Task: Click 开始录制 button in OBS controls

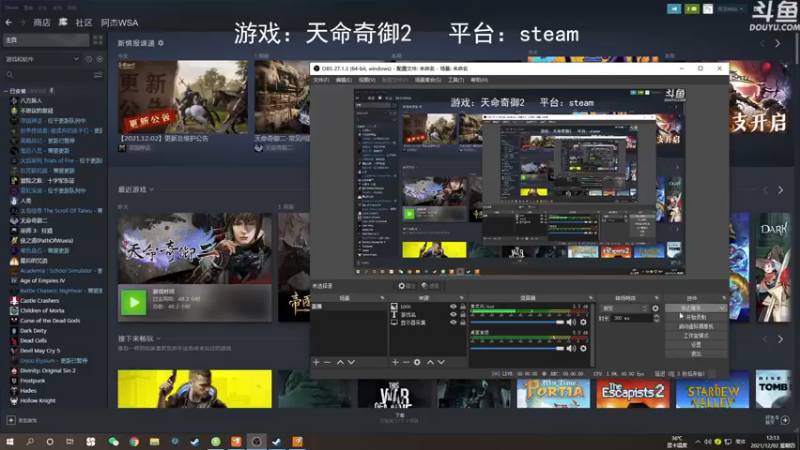Action: coord(696,317)
